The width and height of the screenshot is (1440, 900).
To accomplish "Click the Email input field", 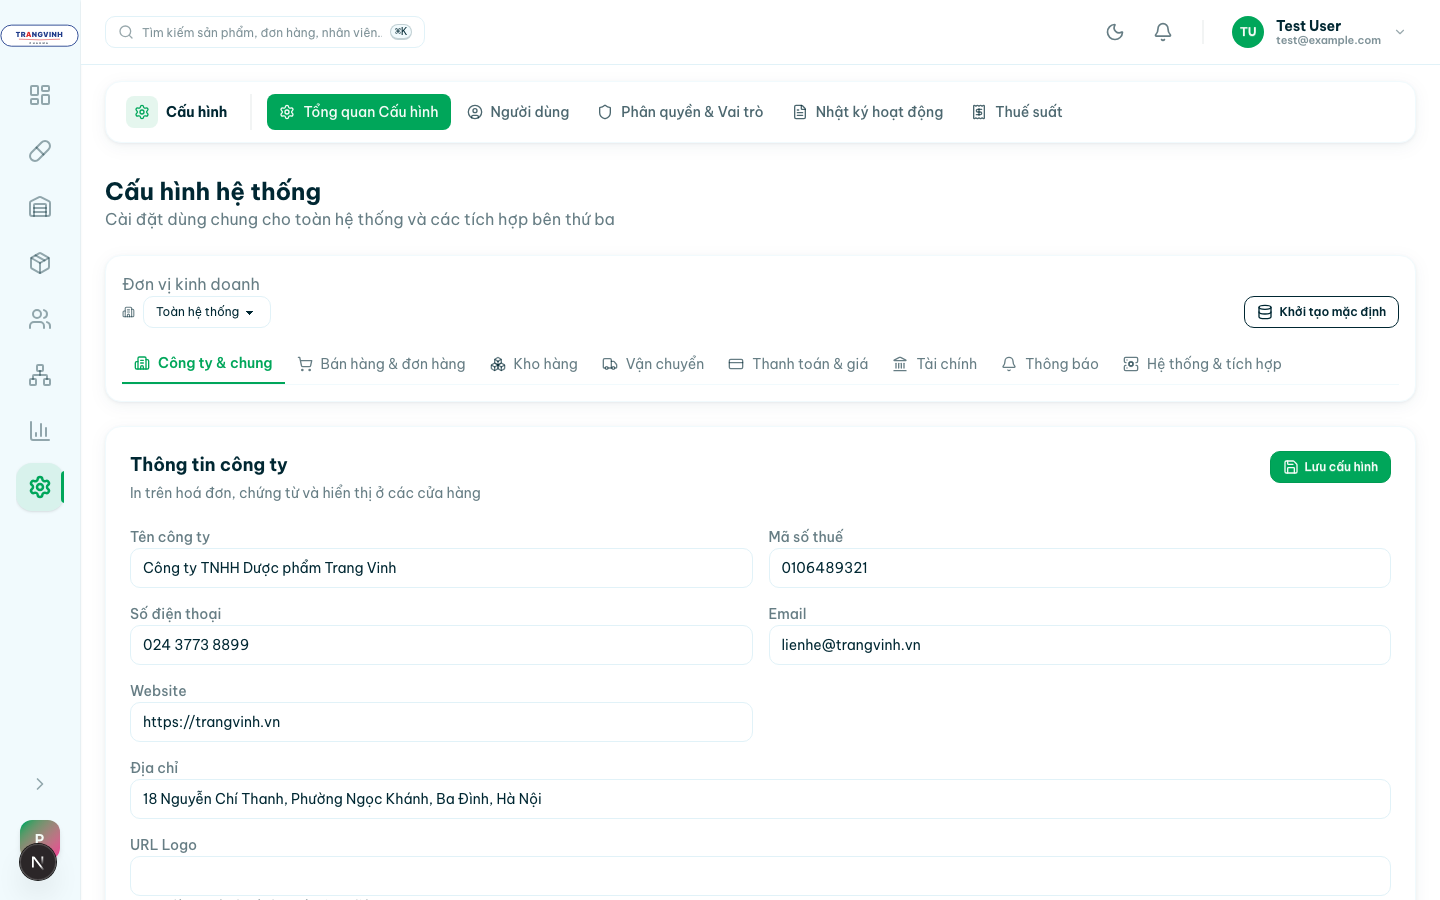I will (1079, 645).
